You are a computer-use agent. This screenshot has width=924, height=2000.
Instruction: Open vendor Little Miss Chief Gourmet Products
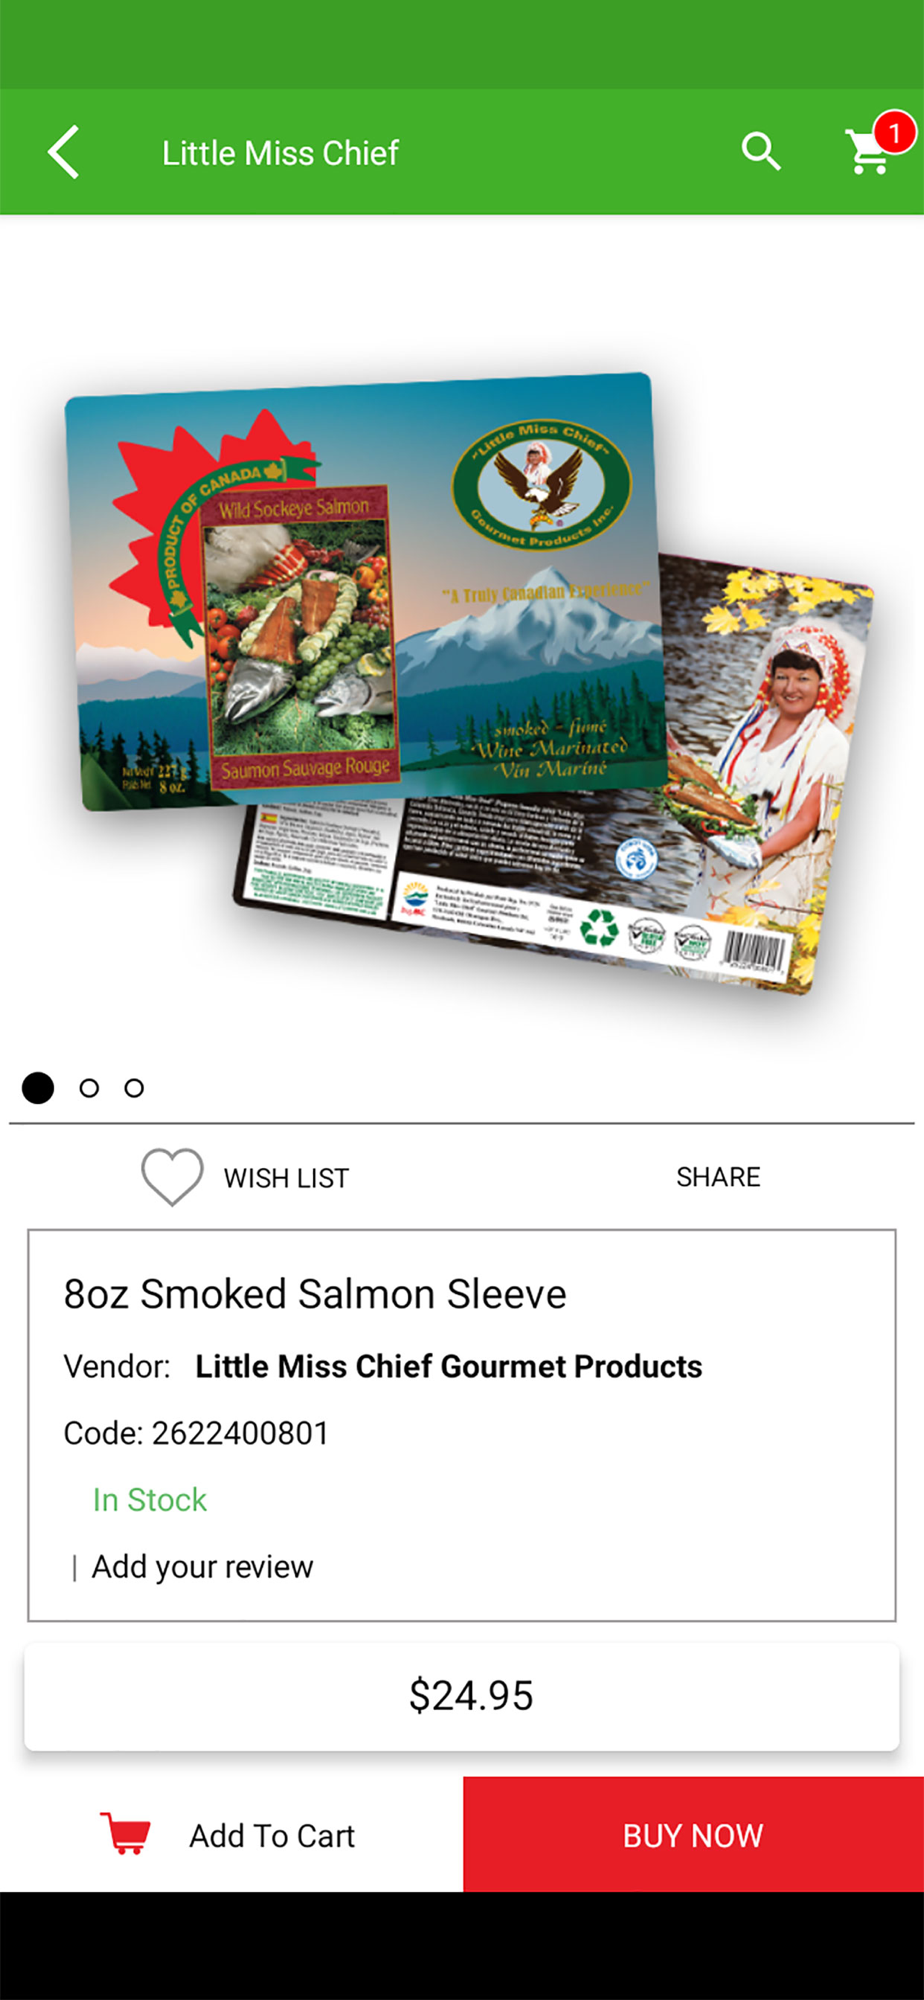click(448, 1366)
